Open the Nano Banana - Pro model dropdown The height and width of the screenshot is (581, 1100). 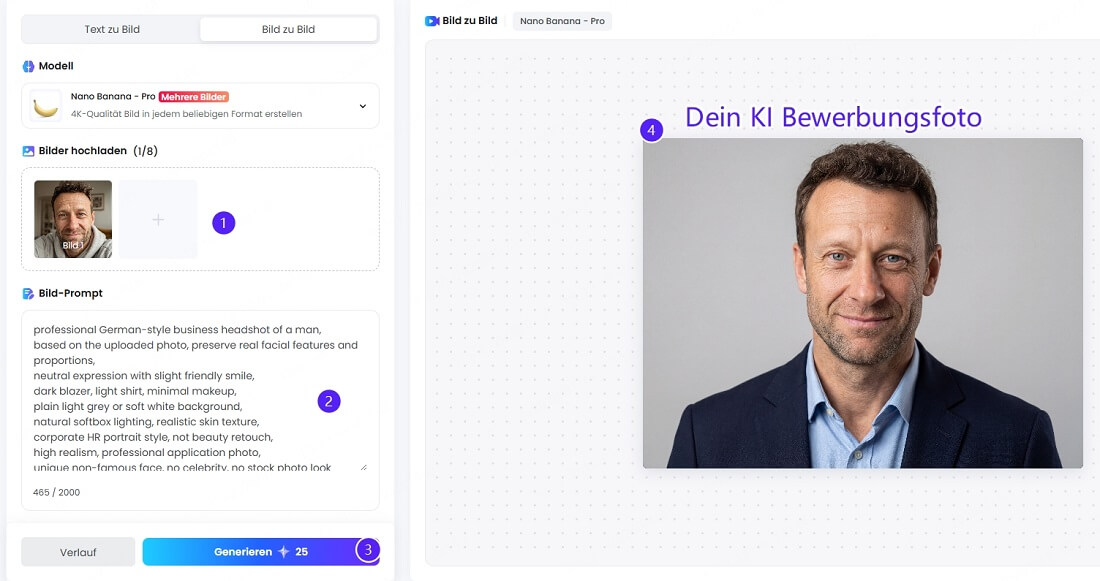point(200,105)
